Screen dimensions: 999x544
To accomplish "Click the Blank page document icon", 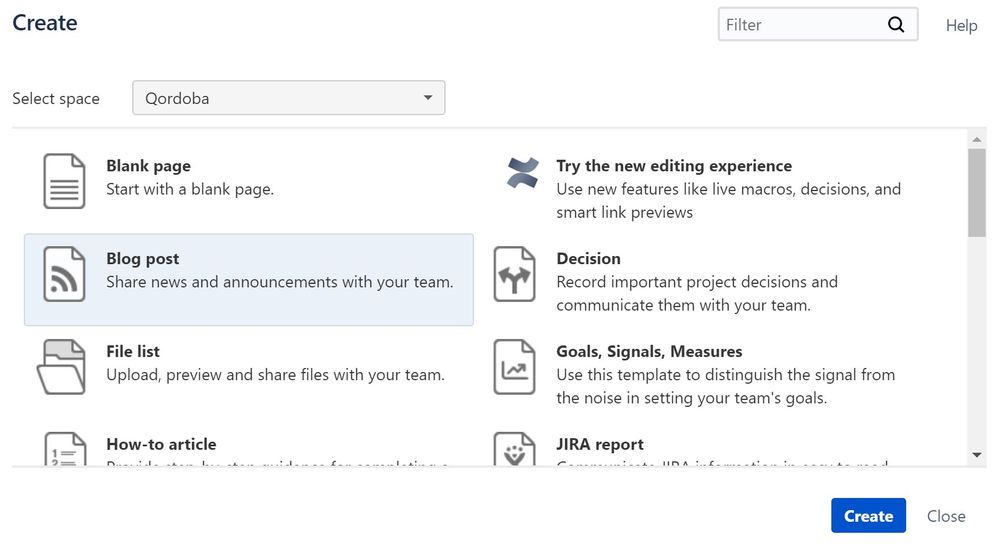I will tap(64, 180).
